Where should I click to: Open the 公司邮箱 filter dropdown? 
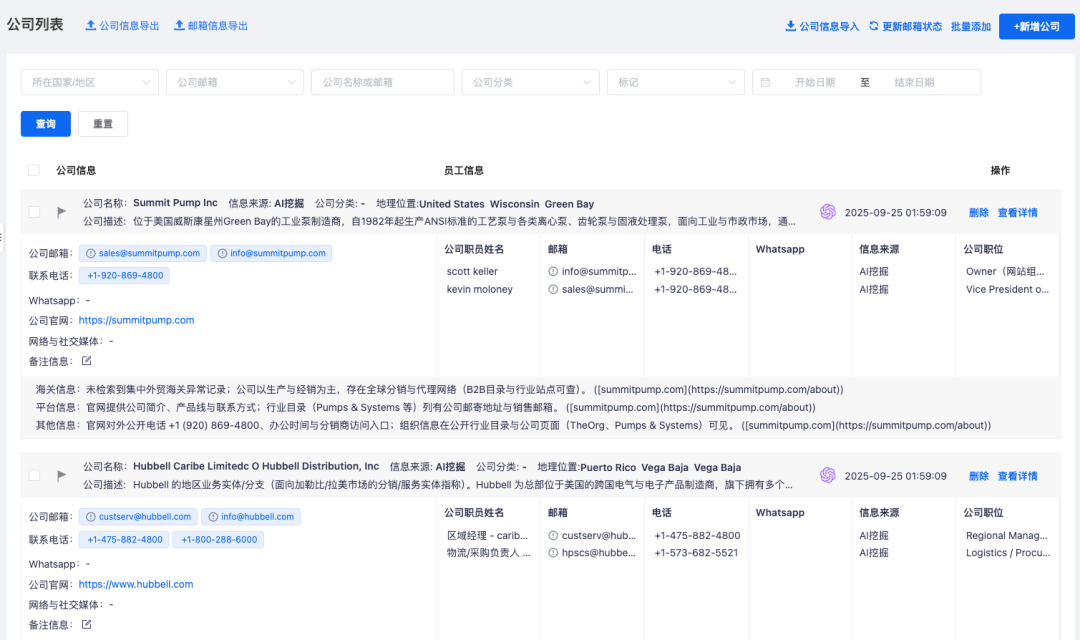tap(235, 82)
